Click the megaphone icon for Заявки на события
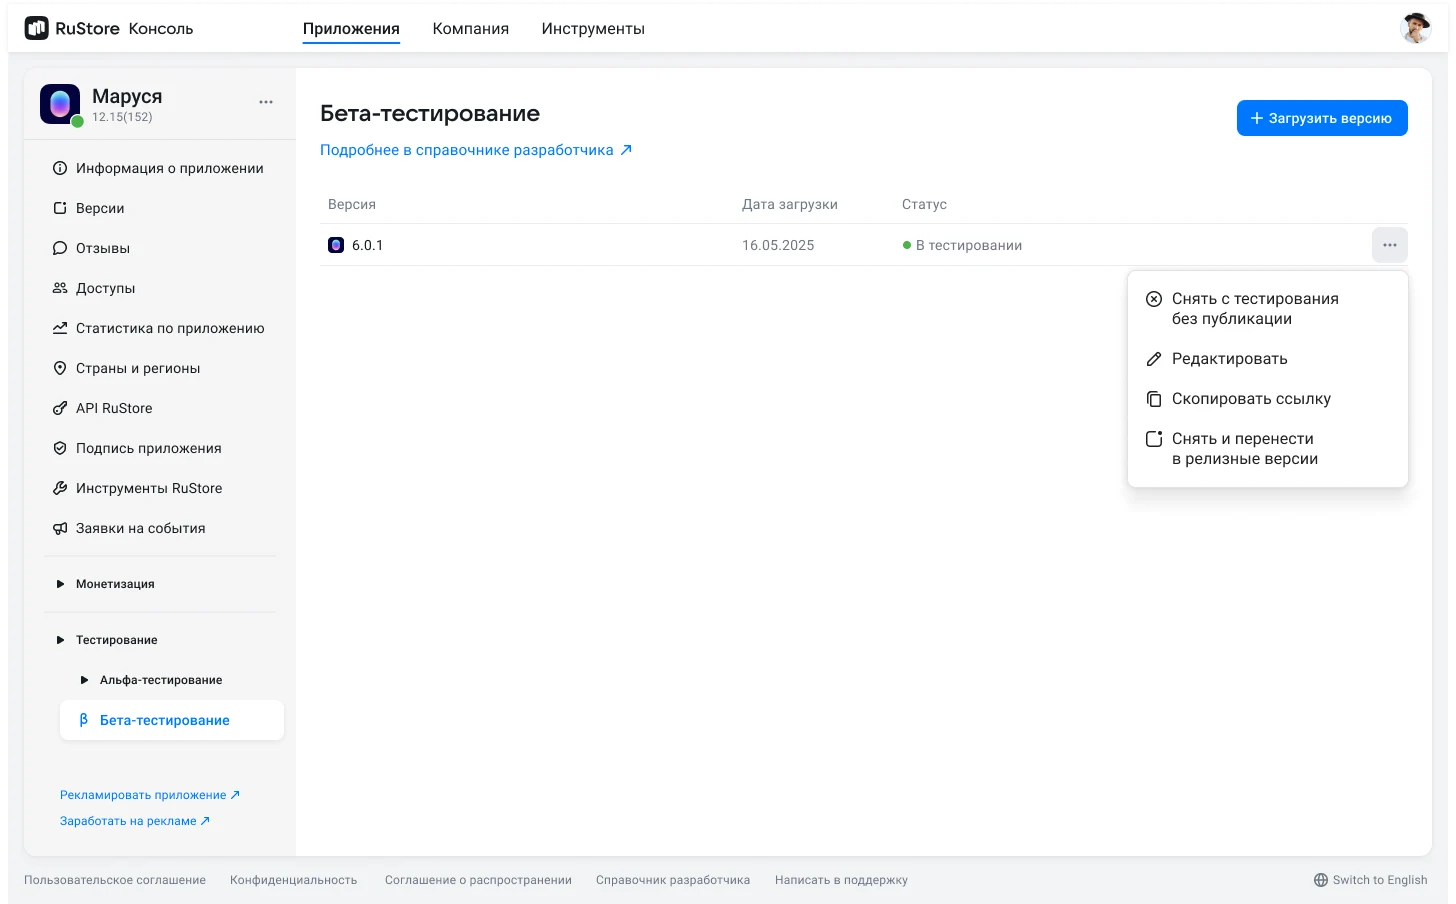The image size is (1456, 904). point(60,528)
